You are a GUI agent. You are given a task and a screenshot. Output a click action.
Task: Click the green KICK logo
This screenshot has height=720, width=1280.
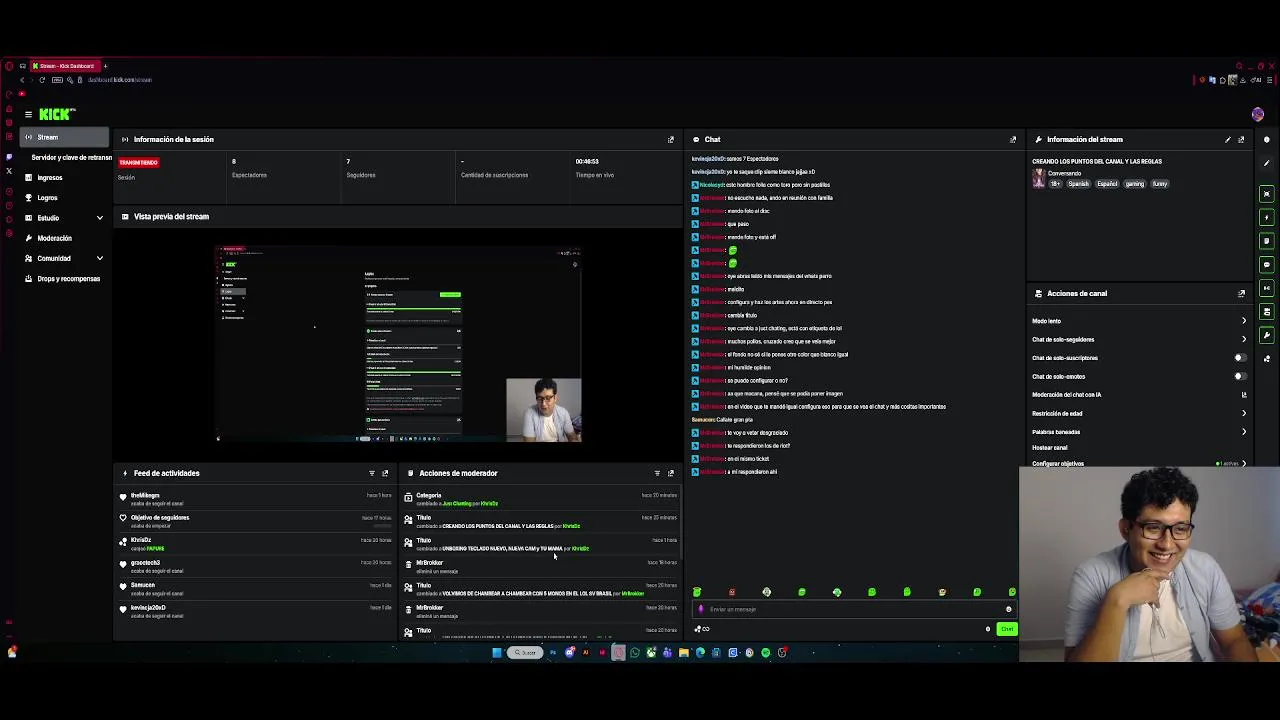point(55,115)
